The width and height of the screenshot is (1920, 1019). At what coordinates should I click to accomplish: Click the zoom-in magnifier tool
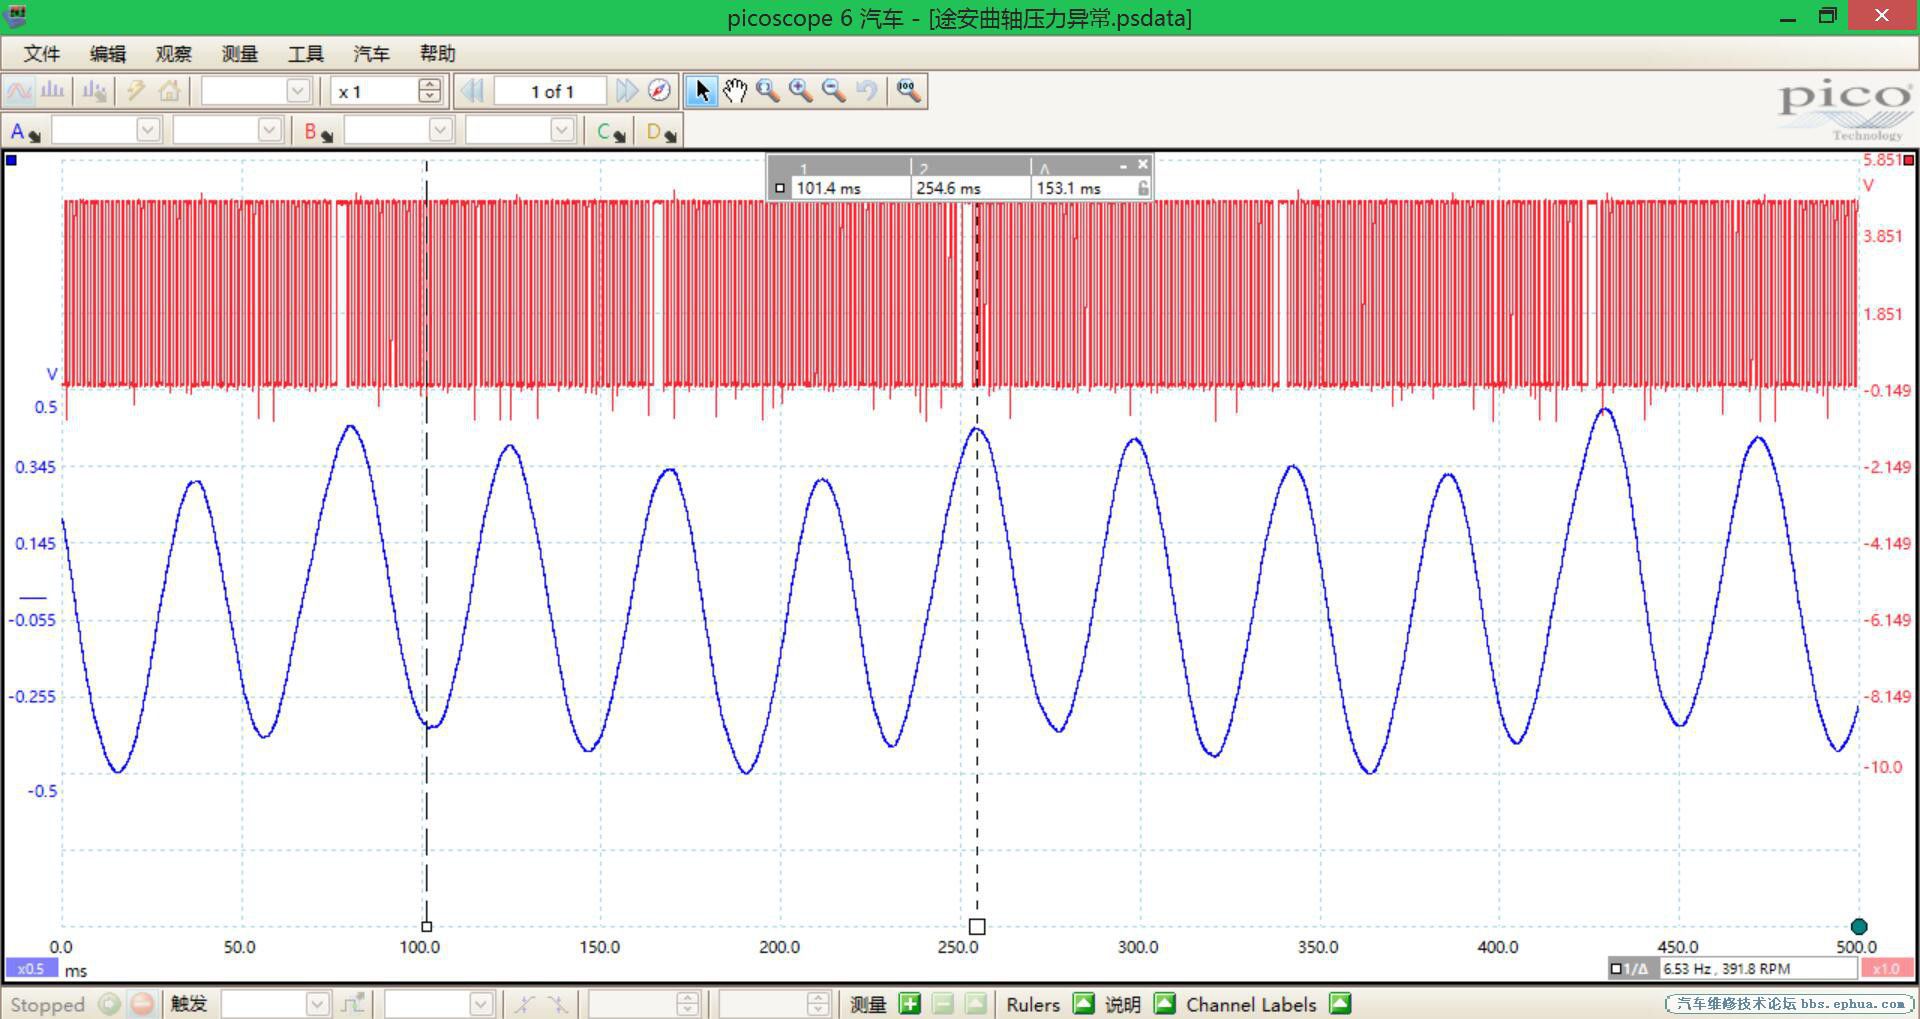pyautogui.click(x=801, y=91)
